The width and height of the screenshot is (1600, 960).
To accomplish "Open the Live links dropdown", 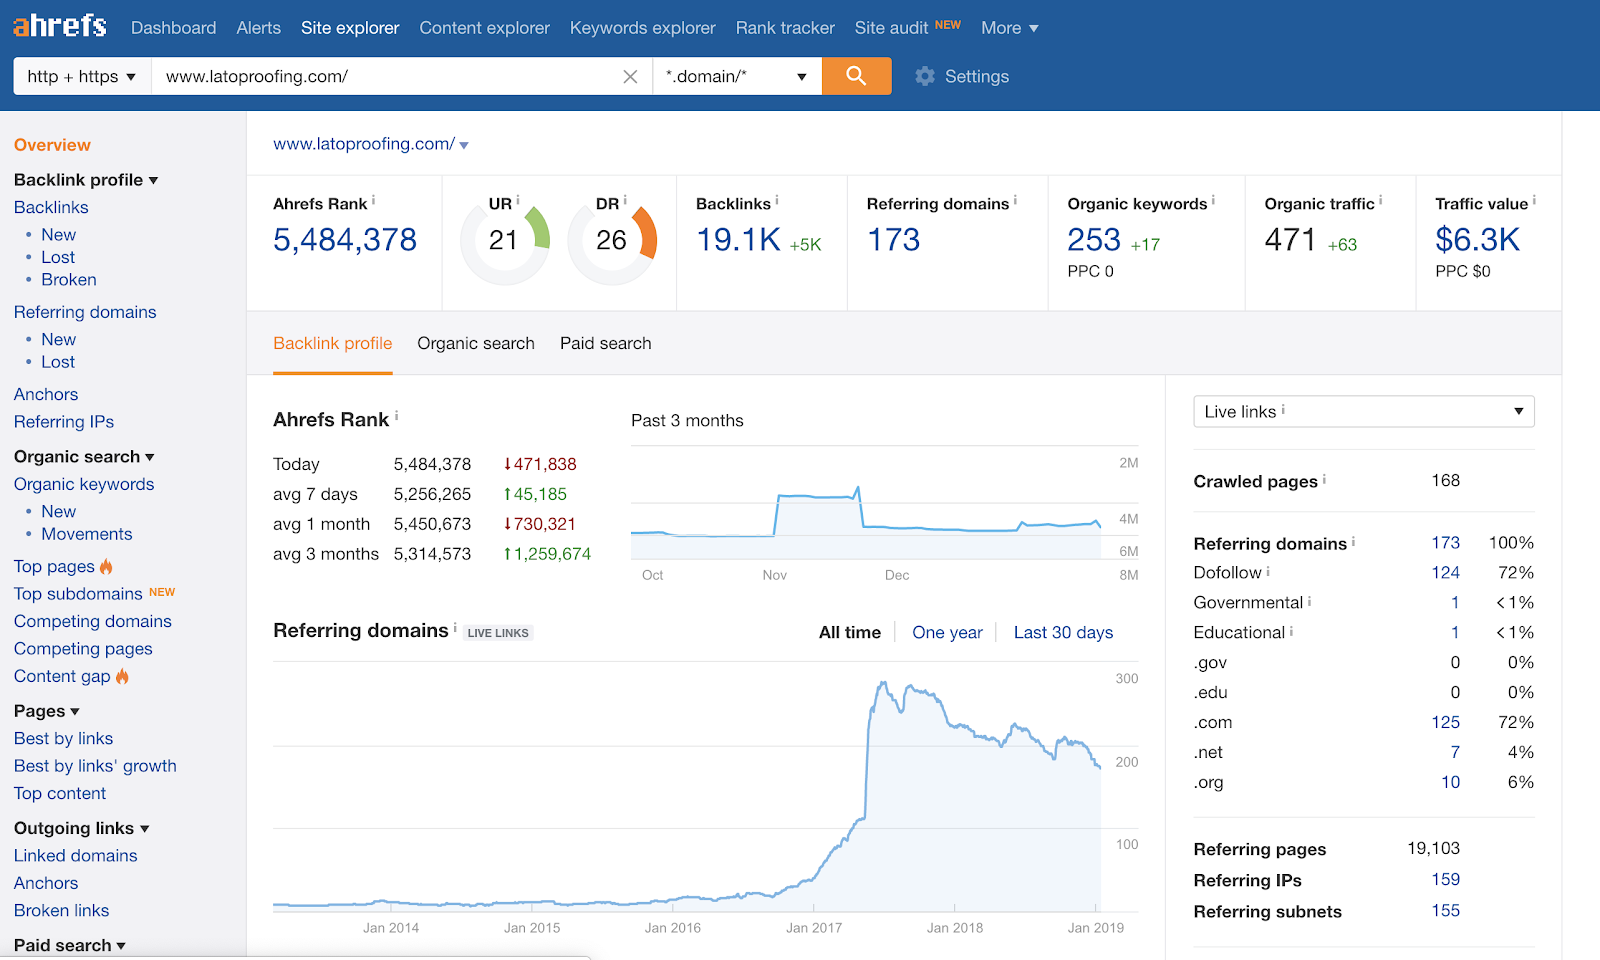I will click(x=1364, y=411).
